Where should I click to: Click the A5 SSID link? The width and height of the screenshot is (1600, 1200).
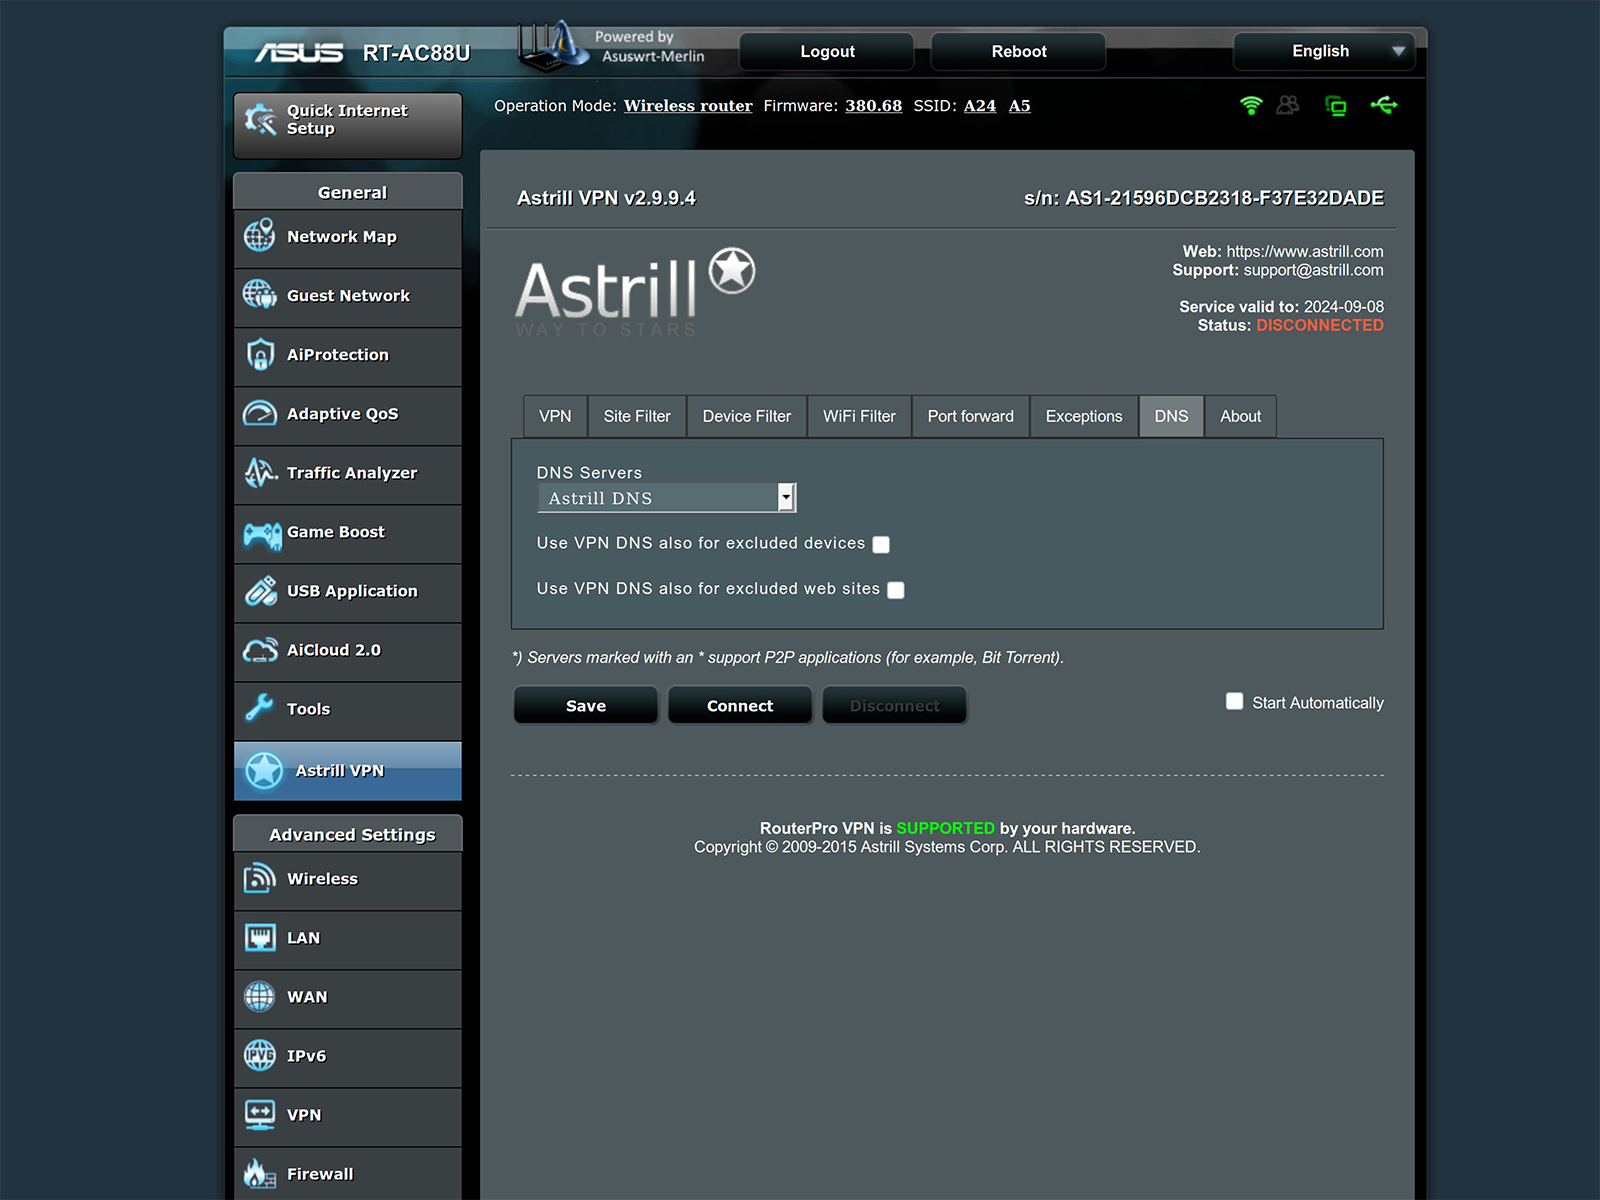[x=1019, y=106]
